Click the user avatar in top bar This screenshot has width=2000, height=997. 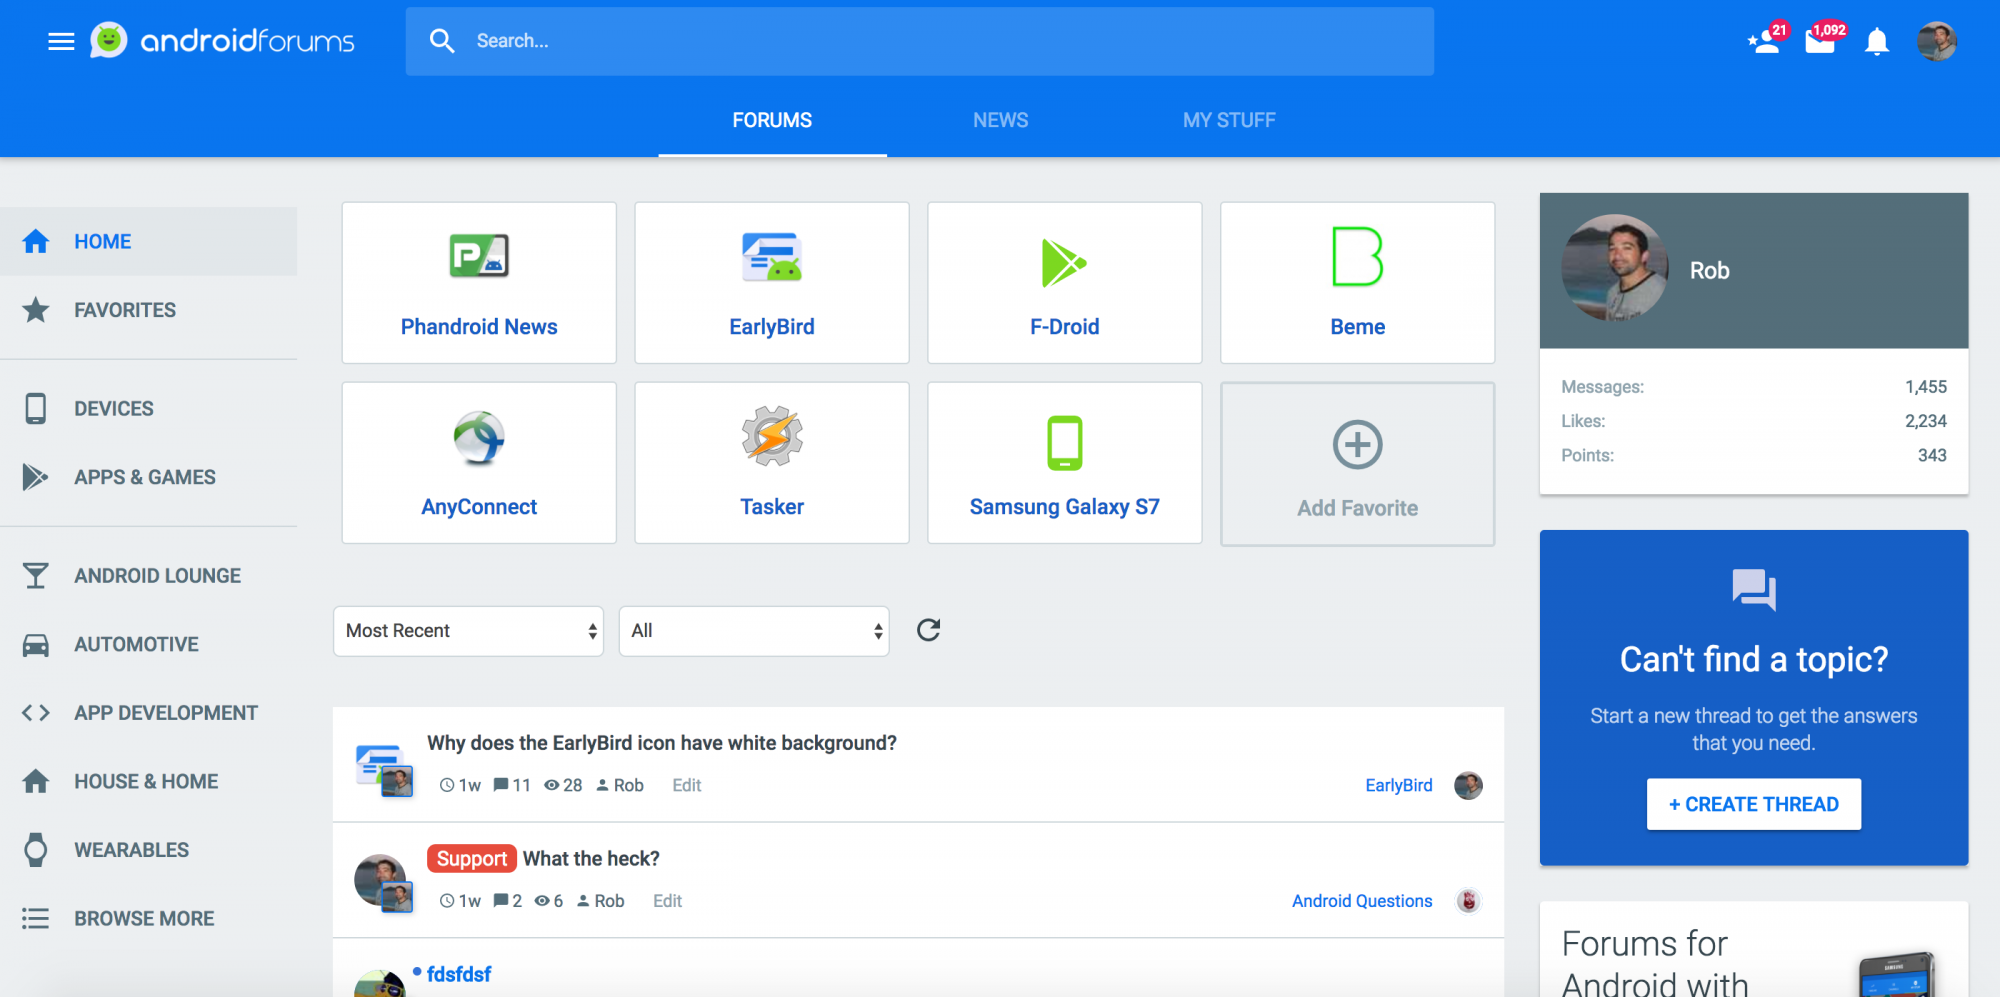click(1936, 42)
